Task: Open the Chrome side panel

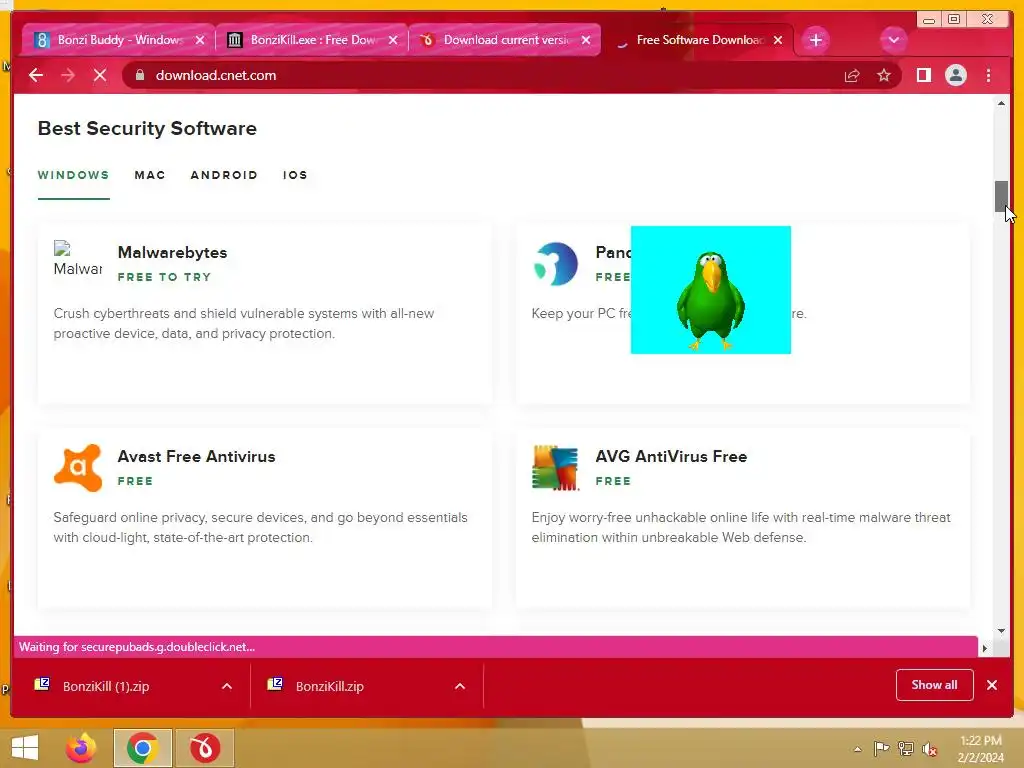Action: click(923, 75)
